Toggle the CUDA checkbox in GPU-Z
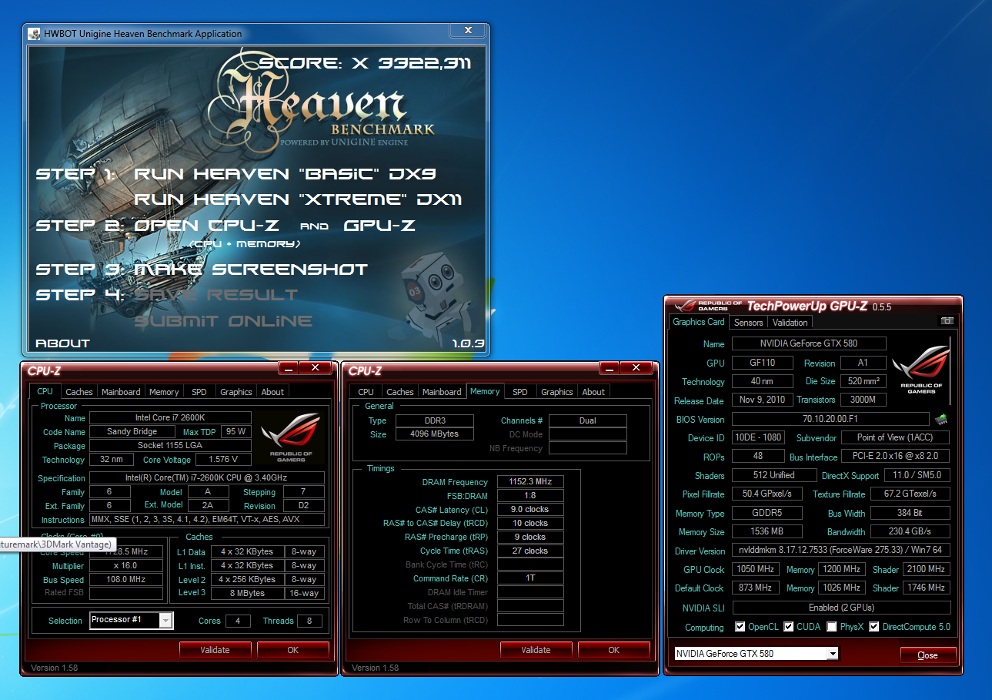 788,627
